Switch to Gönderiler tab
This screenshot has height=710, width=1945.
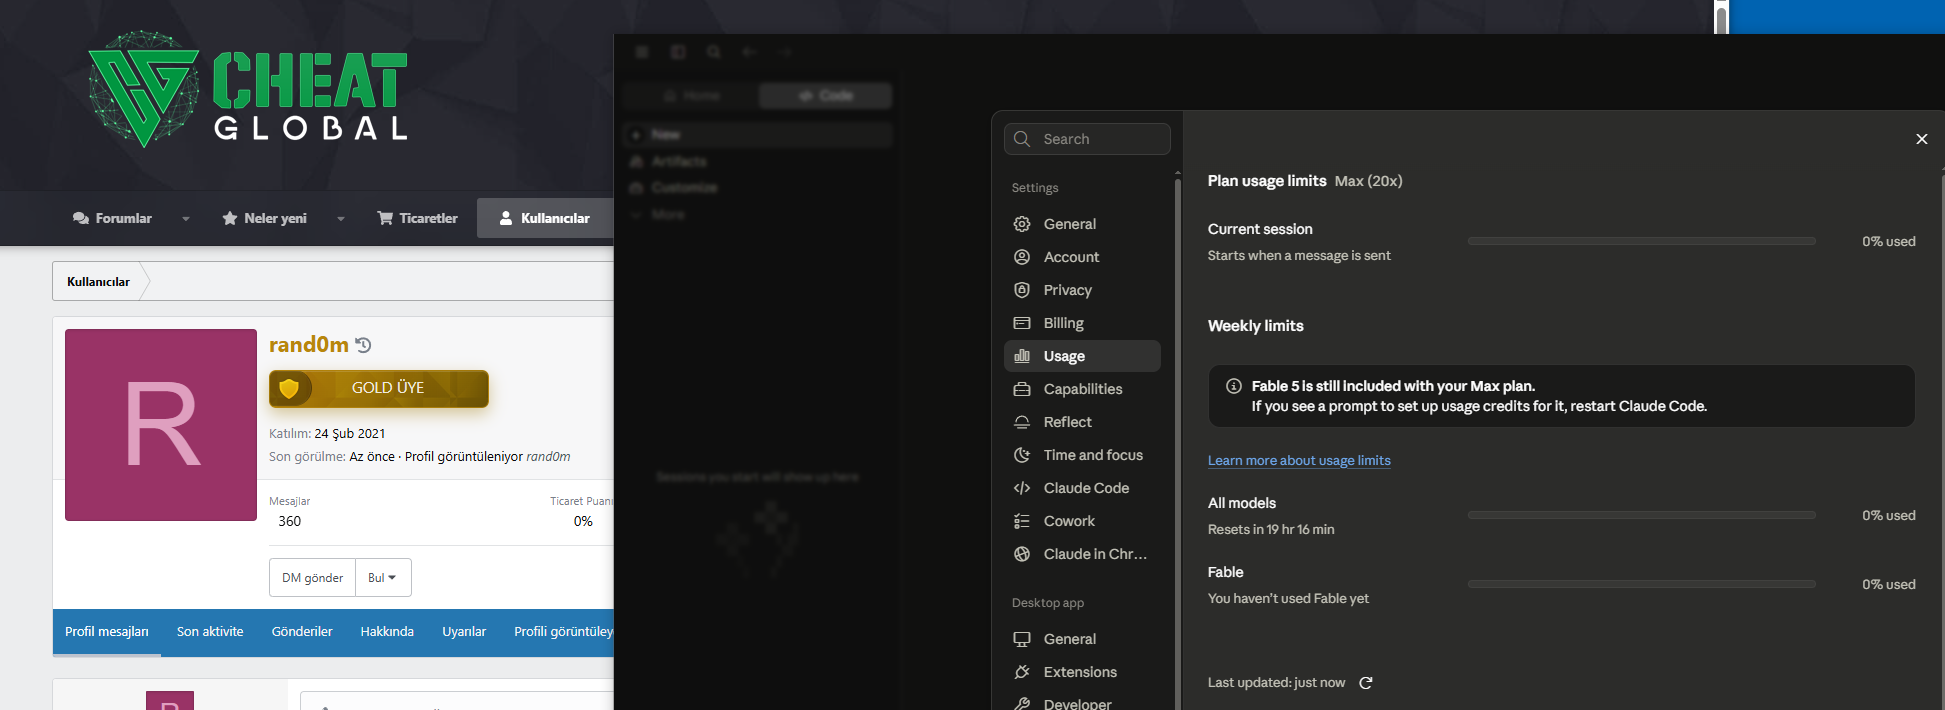coord(302,632)
